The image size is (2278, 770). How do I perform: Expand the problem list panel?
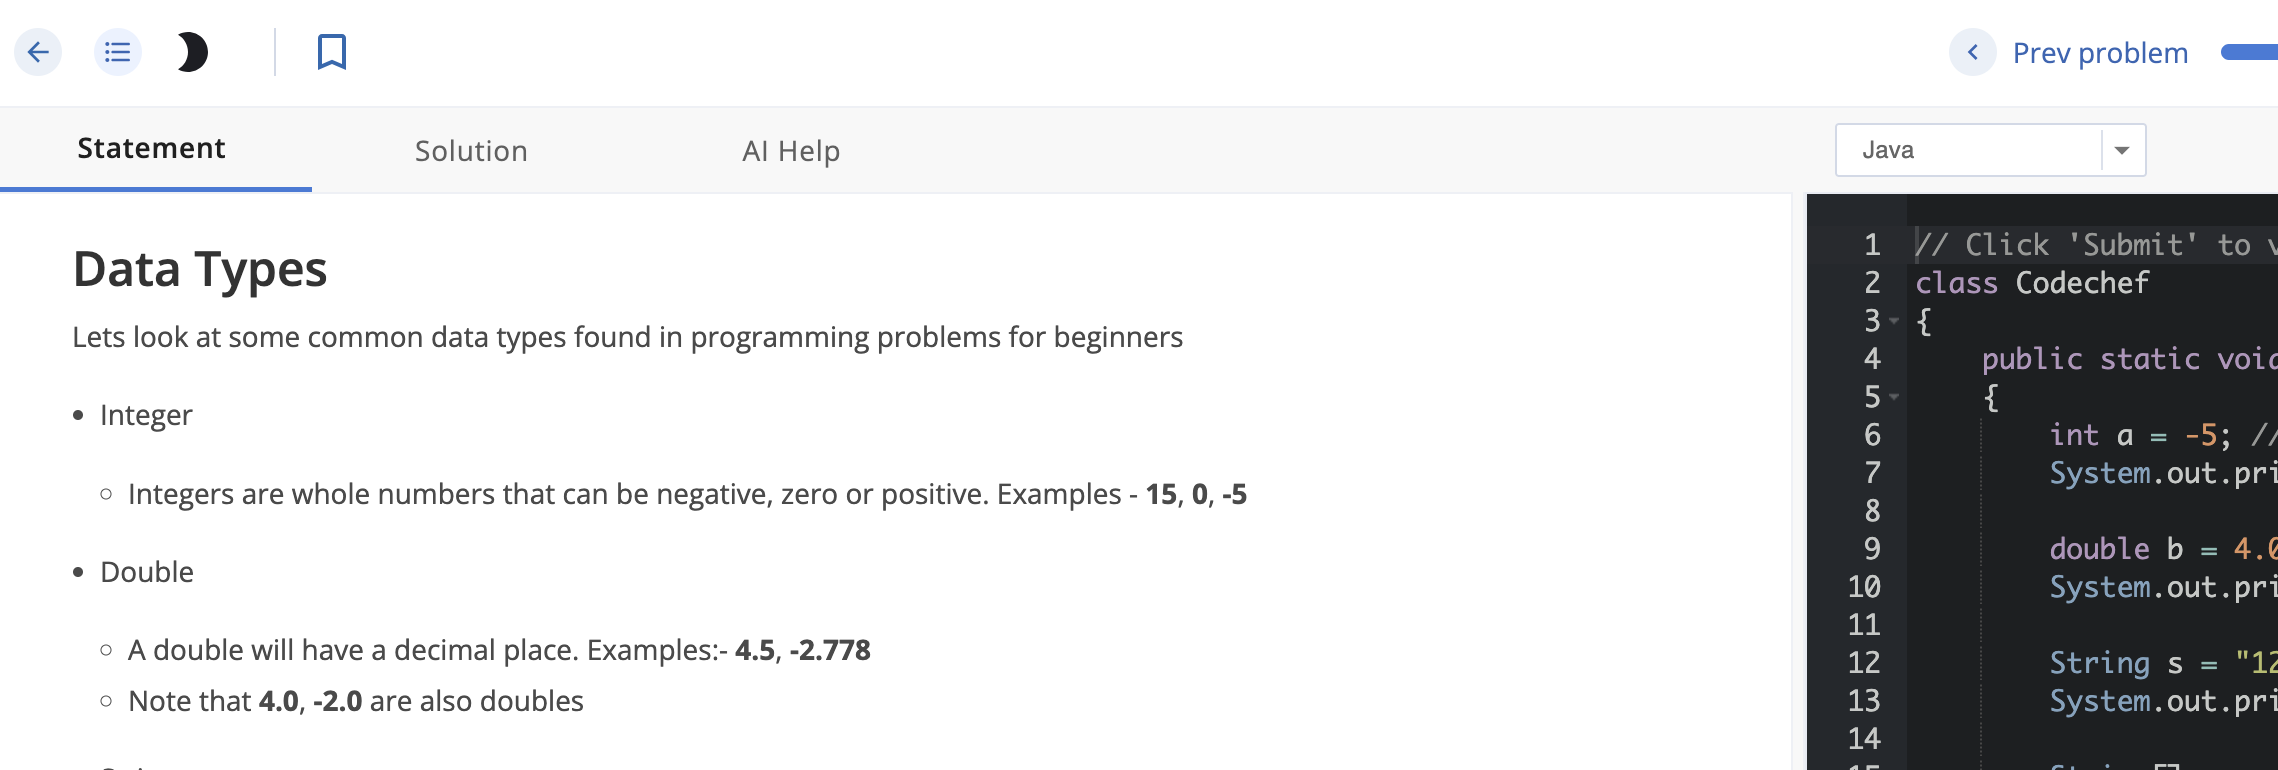pos(117,52)
